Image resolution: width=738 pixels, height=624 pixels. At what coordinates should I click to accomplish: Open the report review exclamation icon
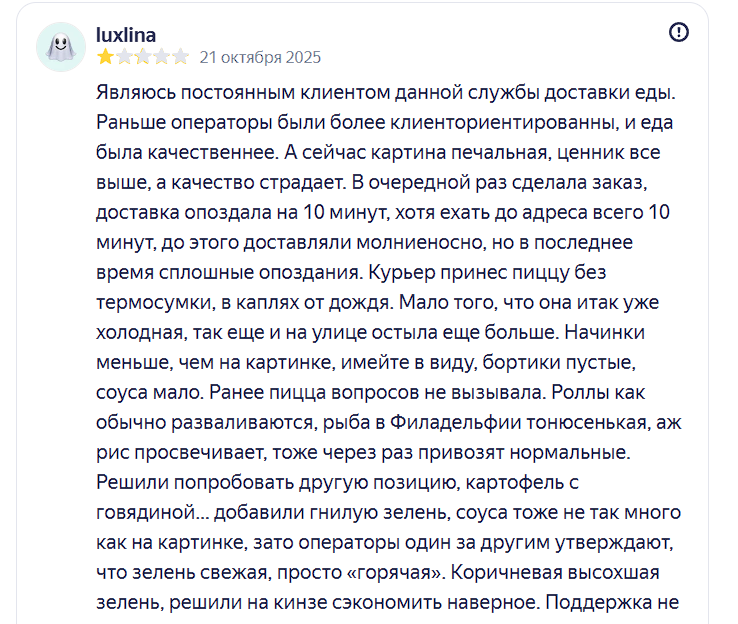coord(679,32)
